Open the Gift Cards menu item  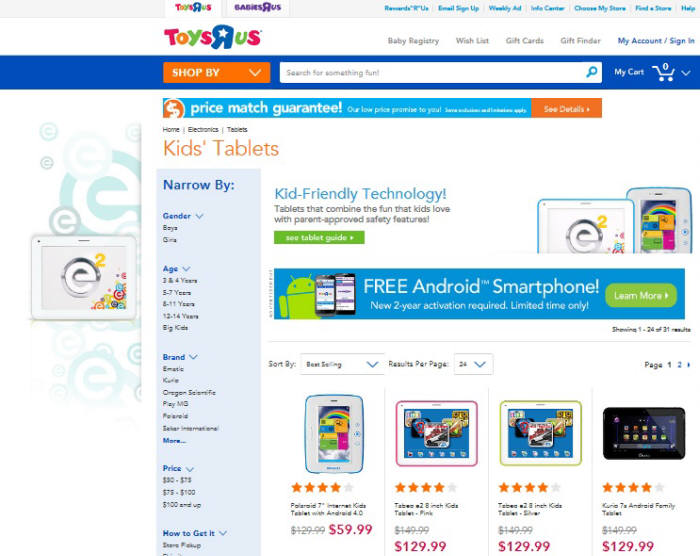[525, 41]
